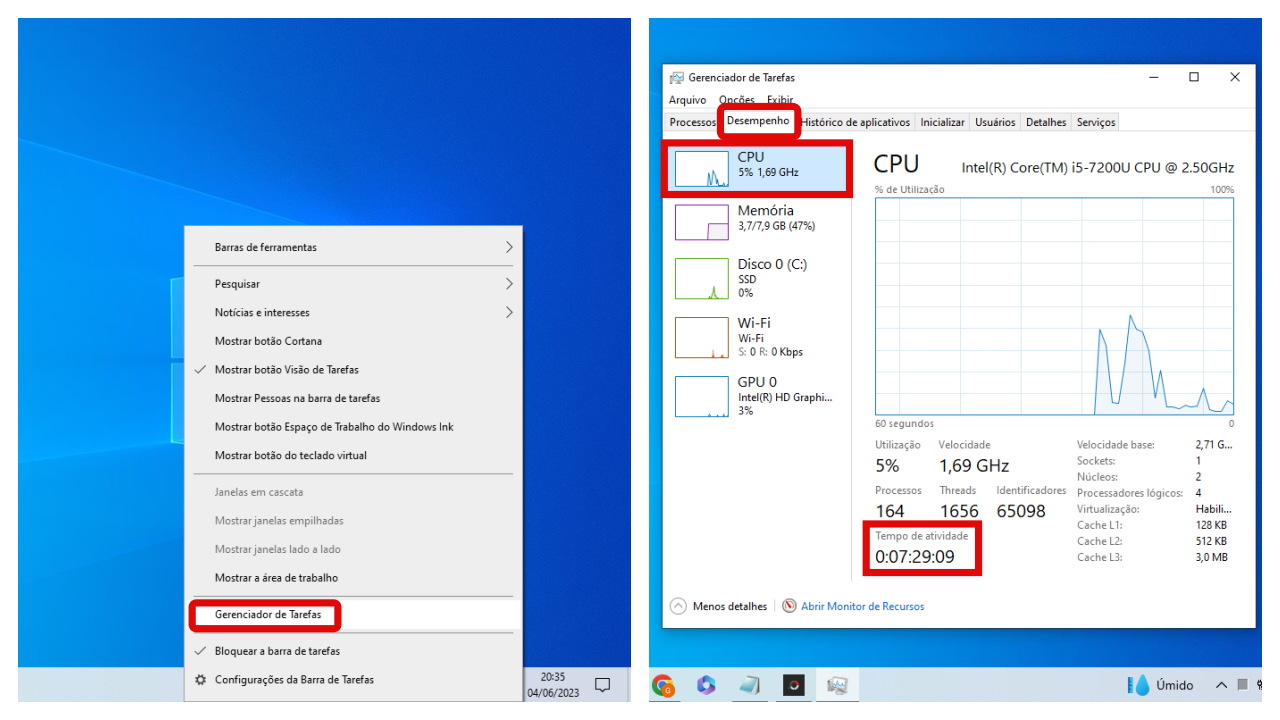Toggle Mostrar botão Cortana option
1280x720 pixels.
(353, 341)
